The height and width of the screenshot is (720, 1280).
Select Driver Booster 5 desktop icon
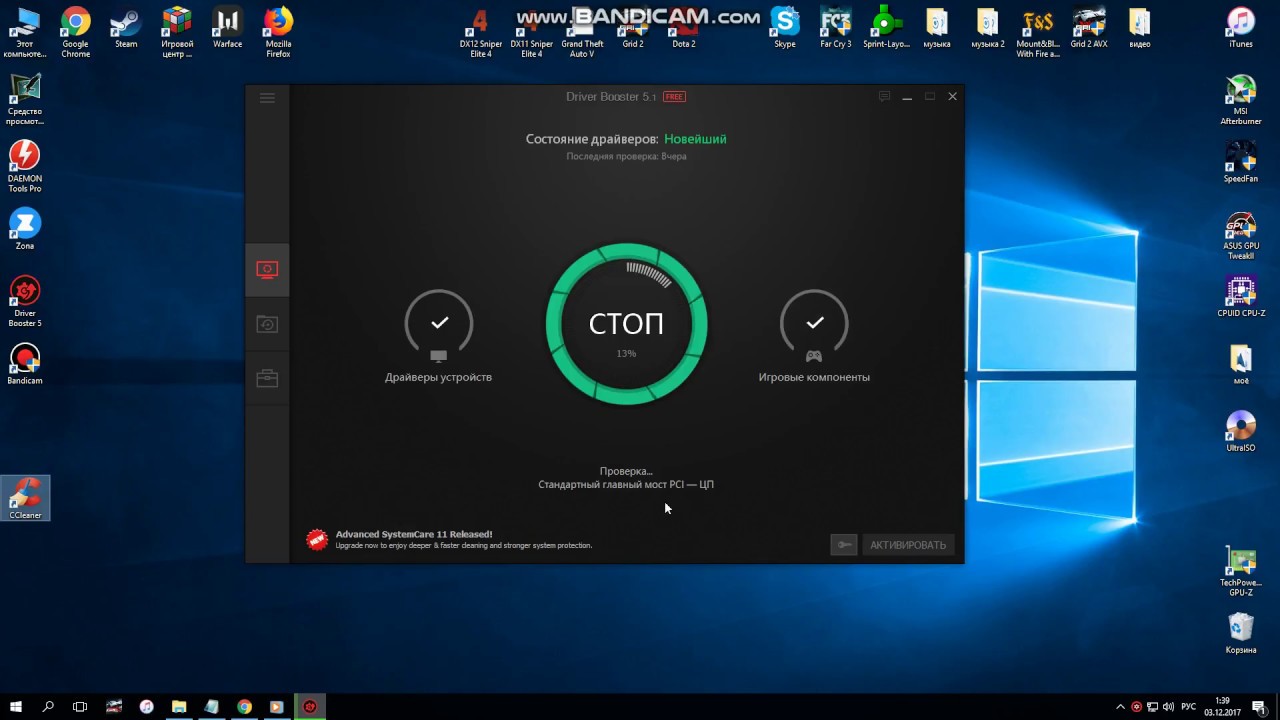click(25, 301)
